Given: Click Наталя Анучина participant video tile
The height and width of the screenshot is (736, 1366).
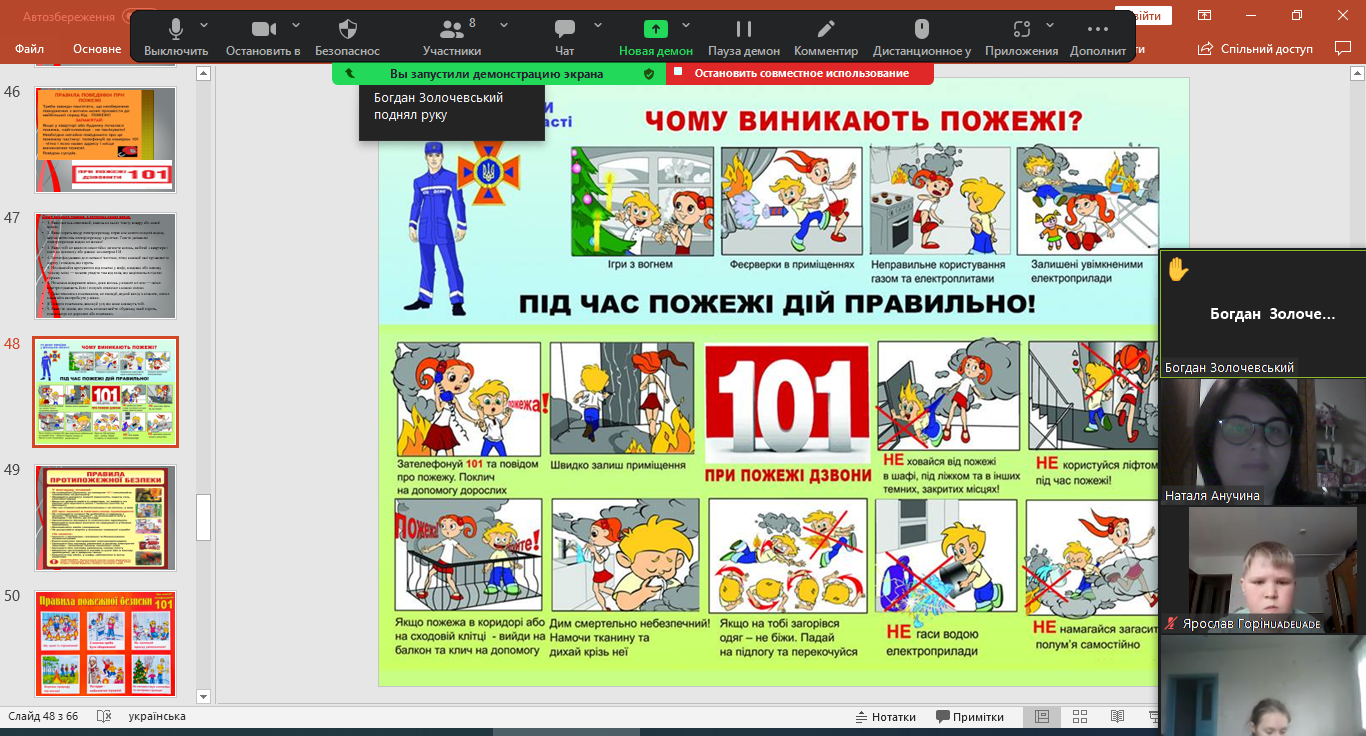Looking at the screenshot, I should click(1262, 441).
